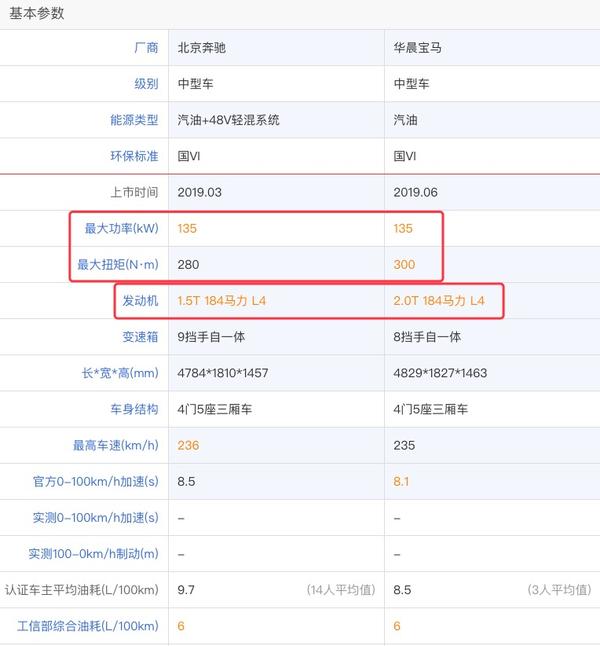Click the highlighted 236 top speed
Viewport: 600px width, 646px height.
coord(188,445)
